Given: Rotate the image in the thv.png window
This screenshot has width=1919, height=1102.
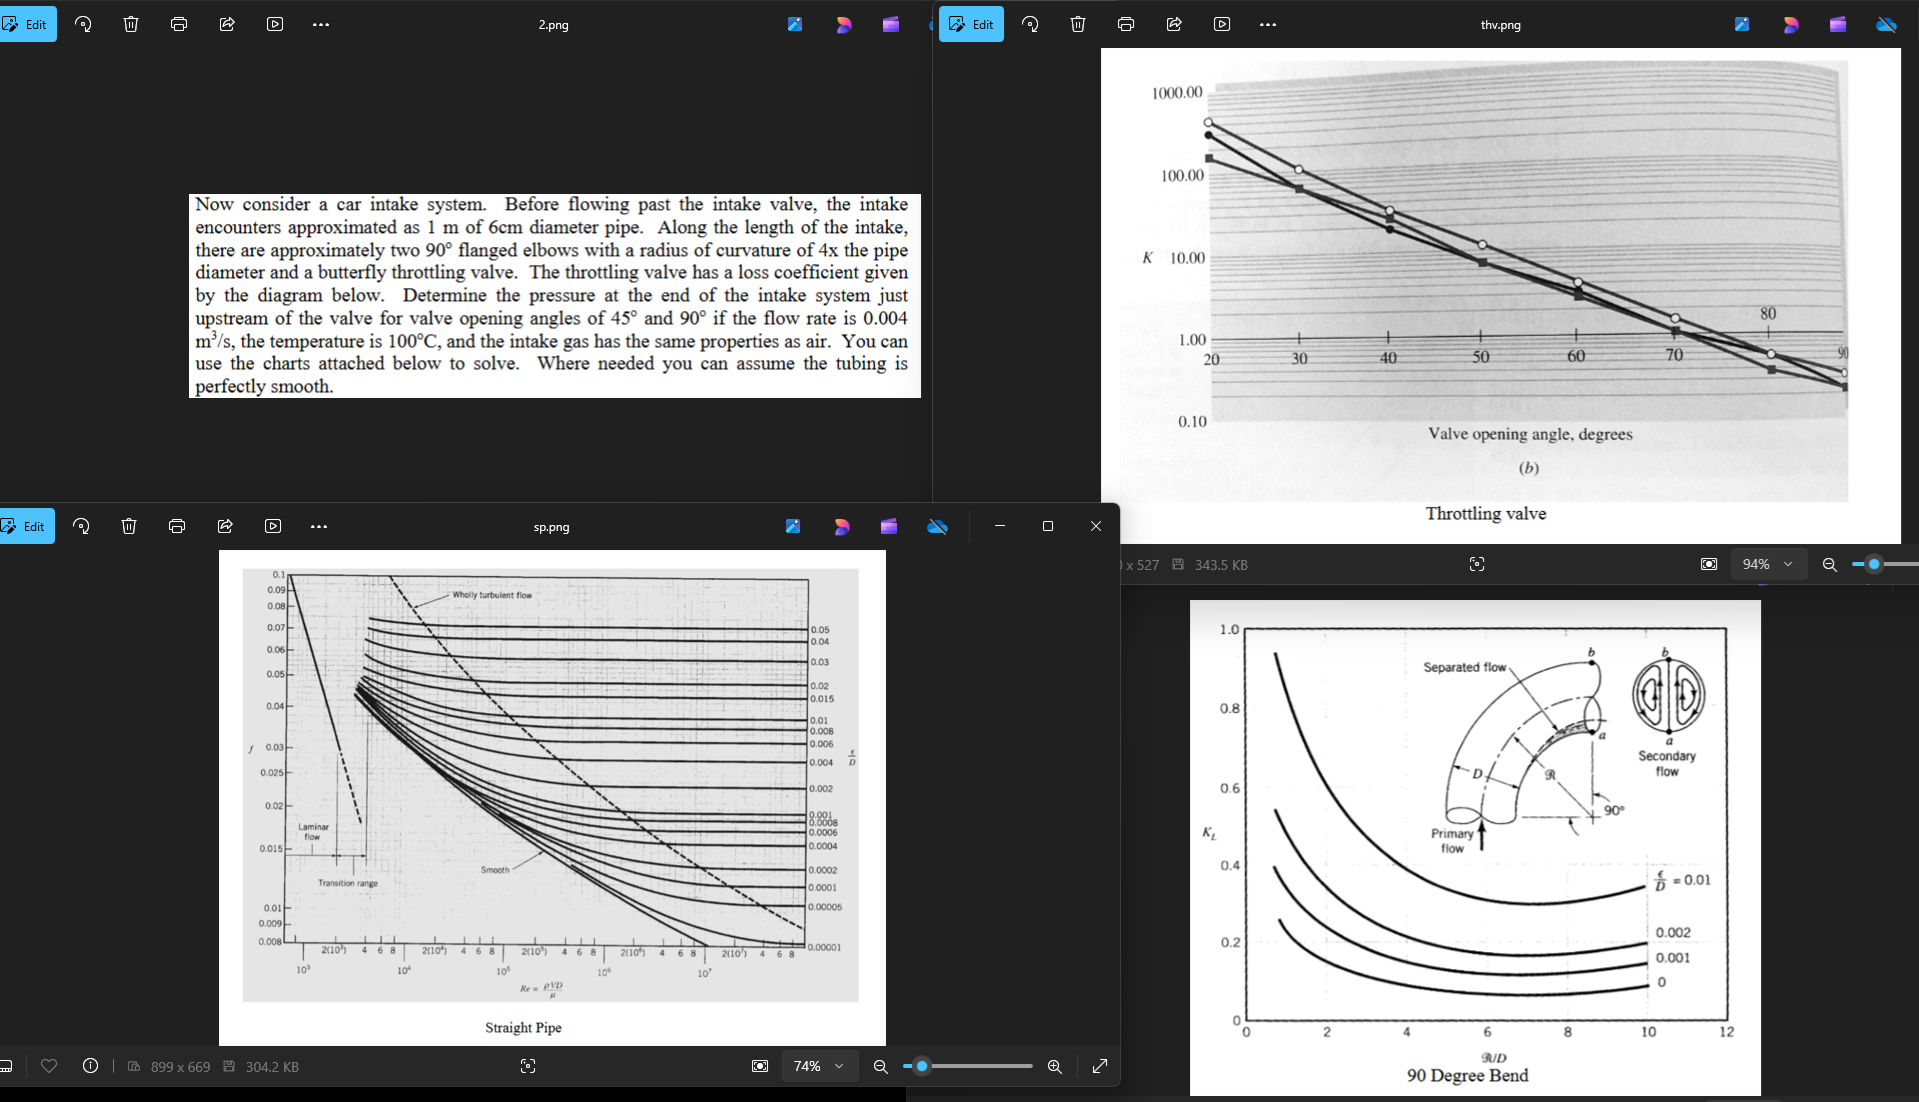Looking at the screenshot, I should pyautogui.click(x=1030, y=24).
